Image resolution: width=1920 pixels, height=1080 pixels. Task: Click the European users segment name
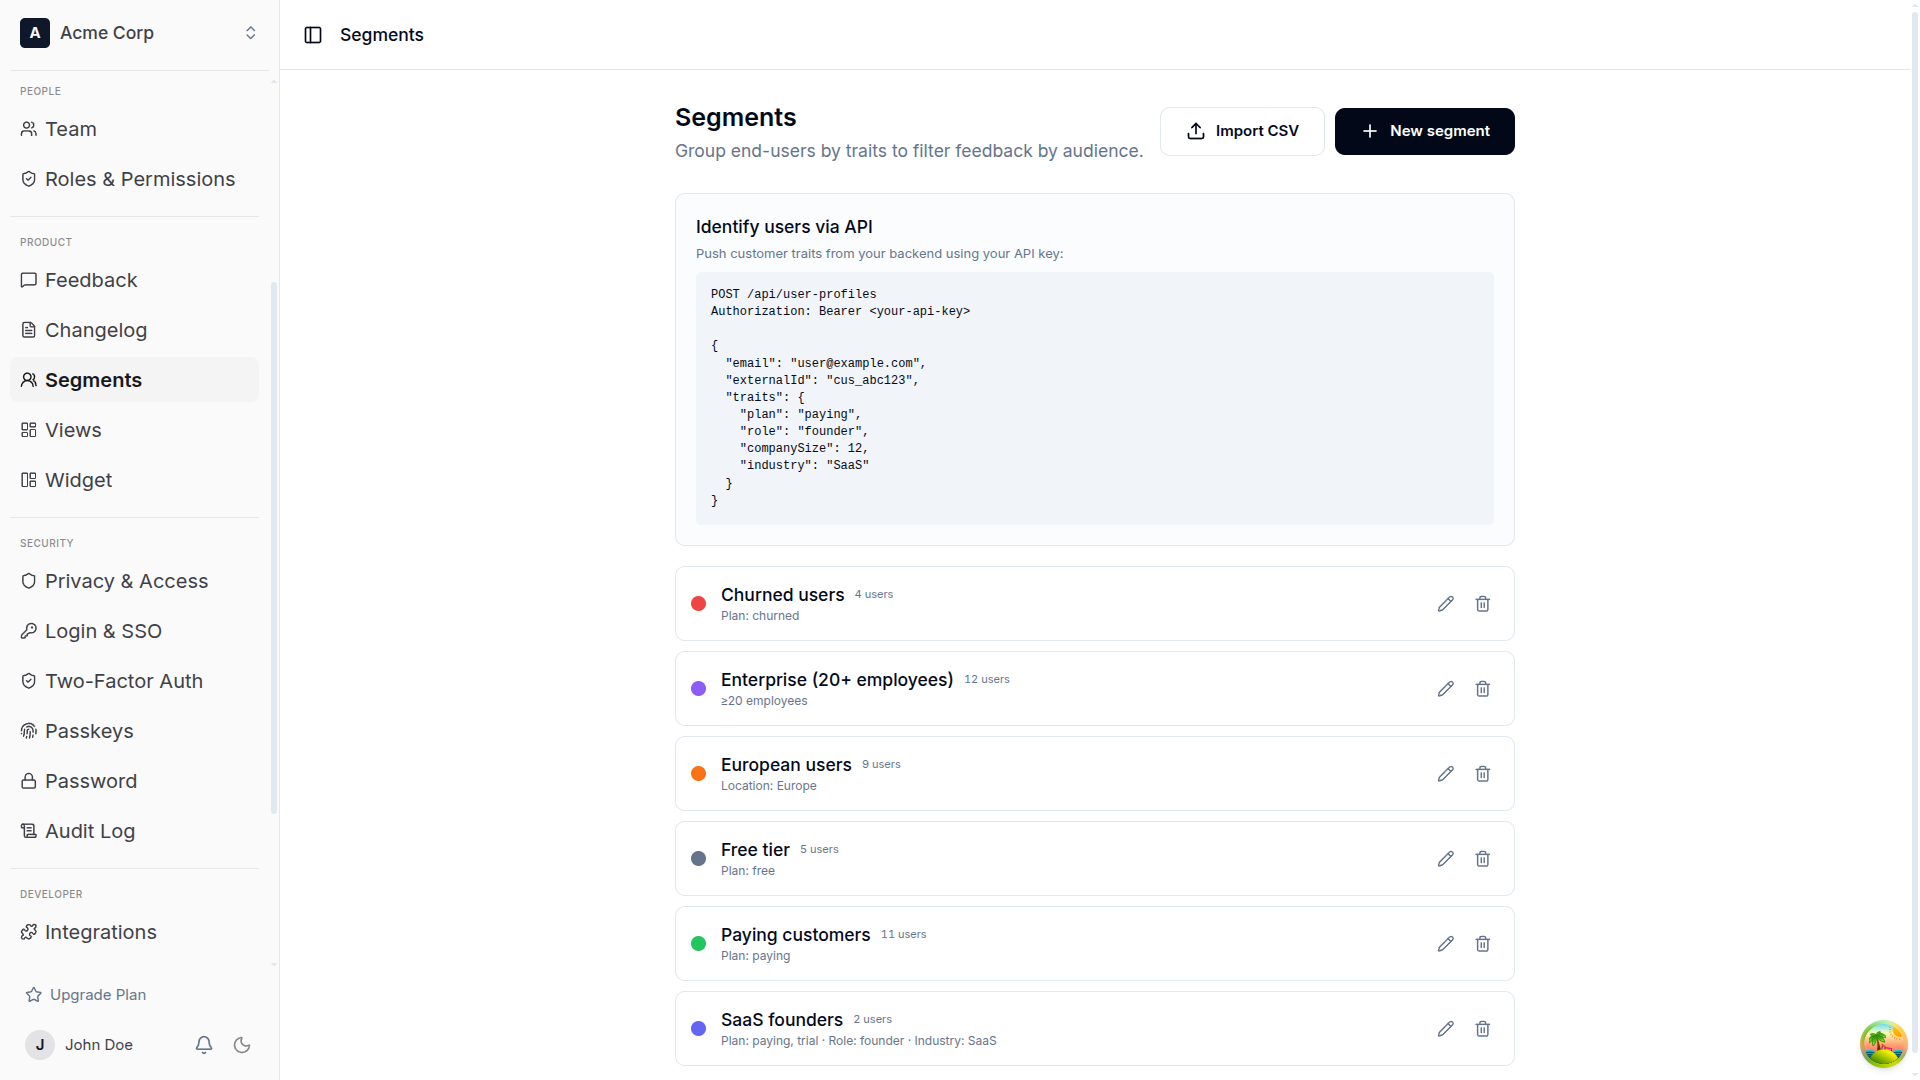tap(786, 765)
